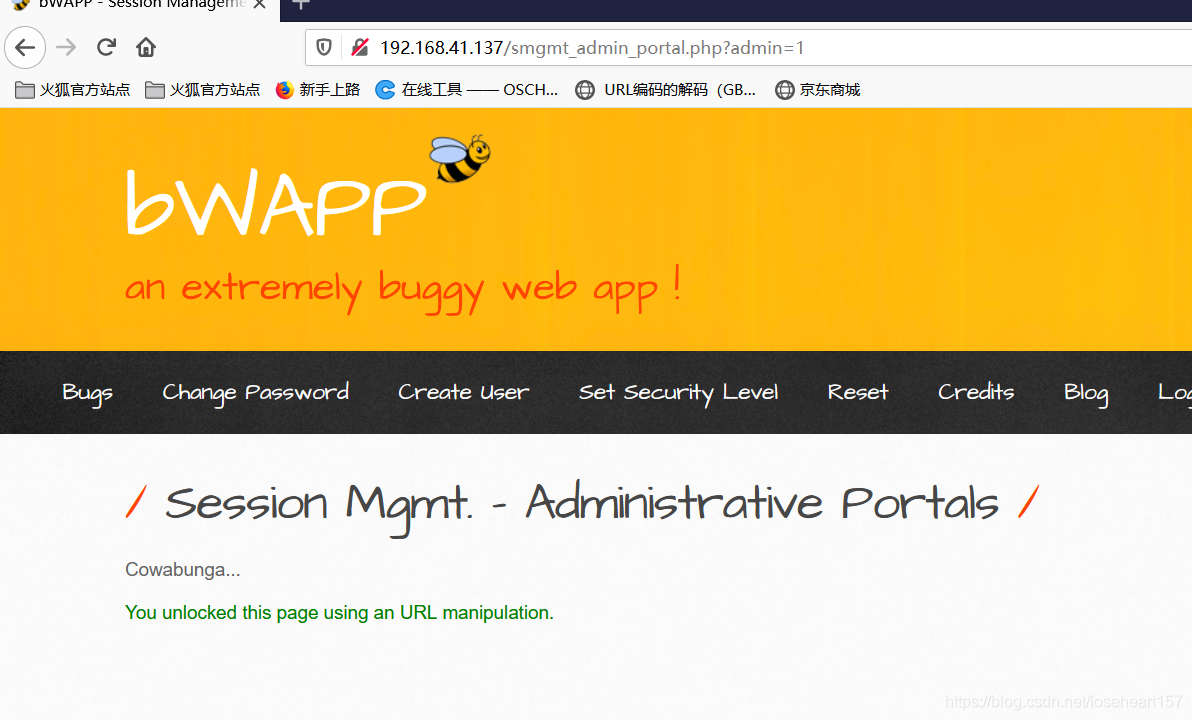This screenshot has height=720, width=1192.
Task: Click the bWAPP logo text
Action: 276,203
